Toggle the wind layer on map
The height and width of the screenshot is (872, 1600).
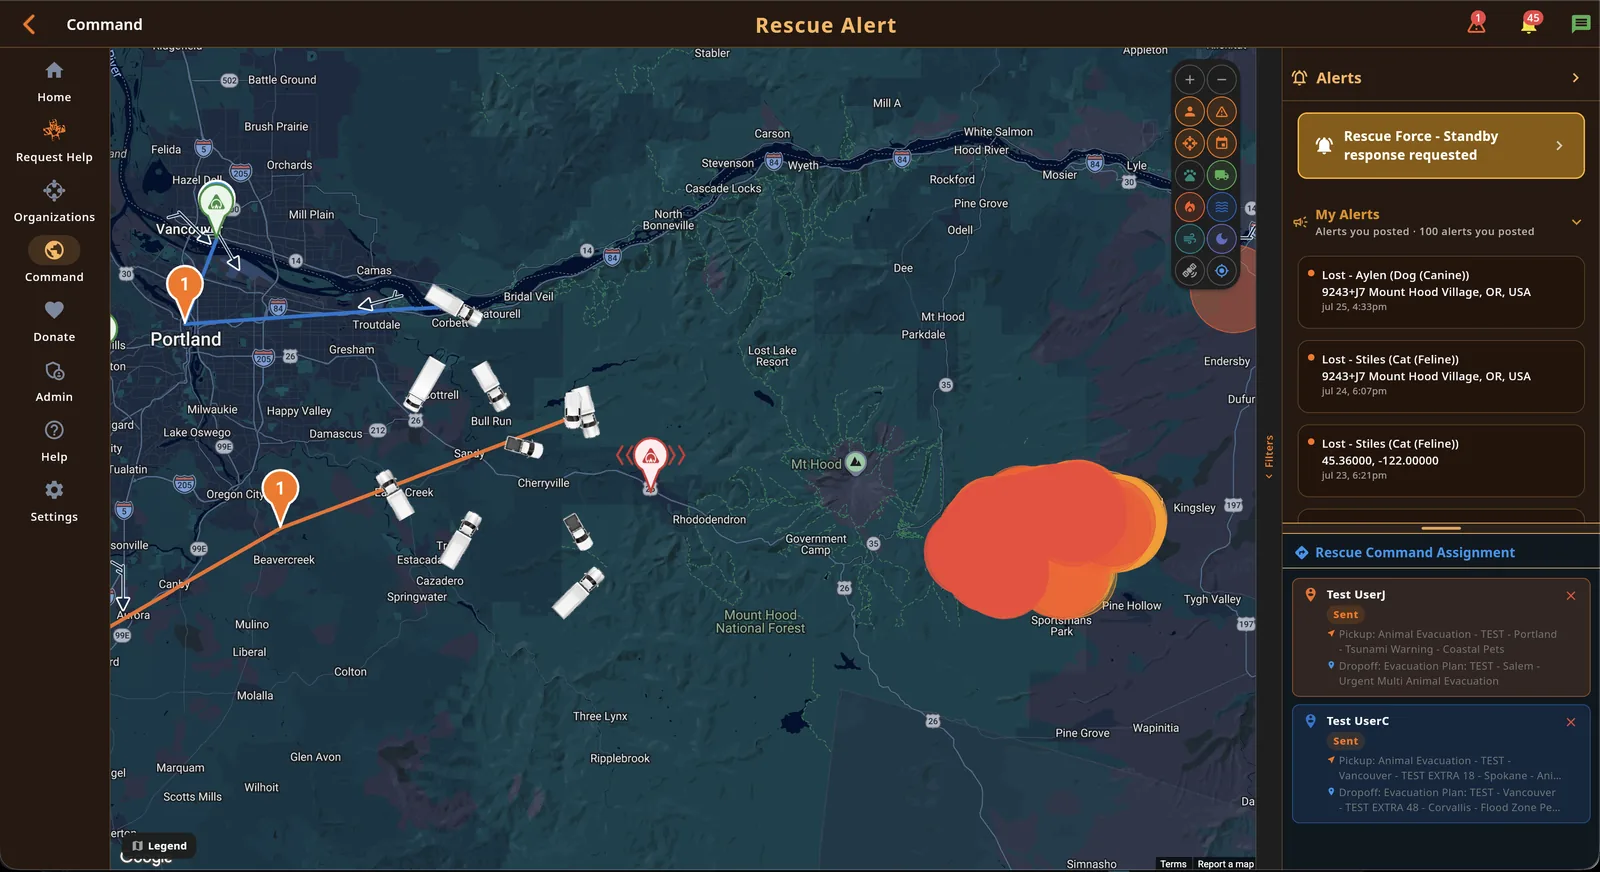[x=1189, y=239]
